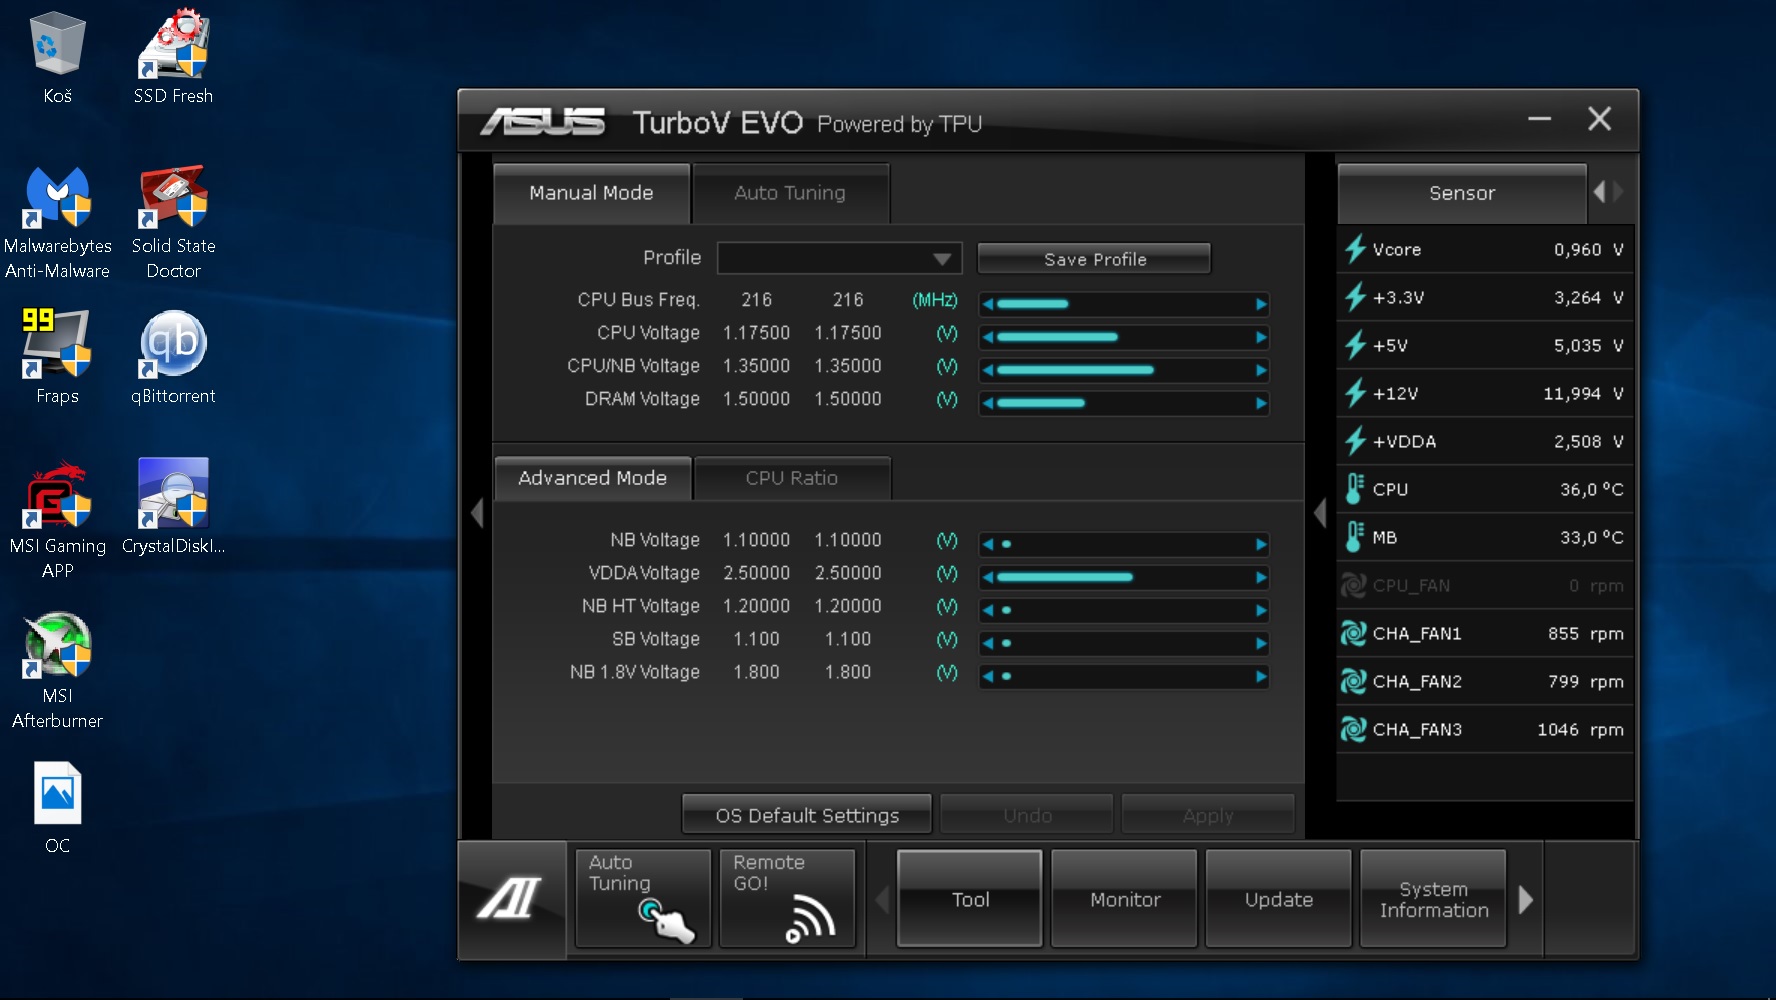Click the AI Suite logo button
1776x1000 pixels.
click(511, 900)
